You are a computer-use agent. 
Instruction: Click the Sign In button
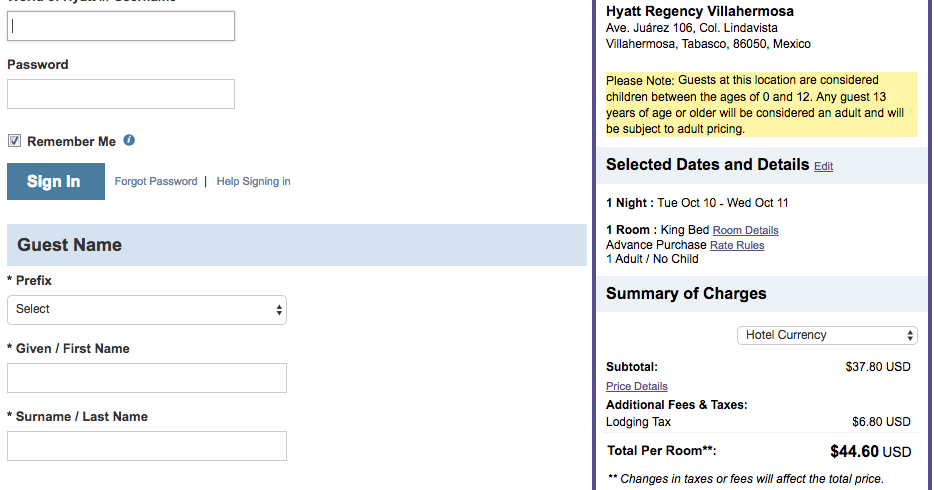pyautogui.click(x=56, y=181)
